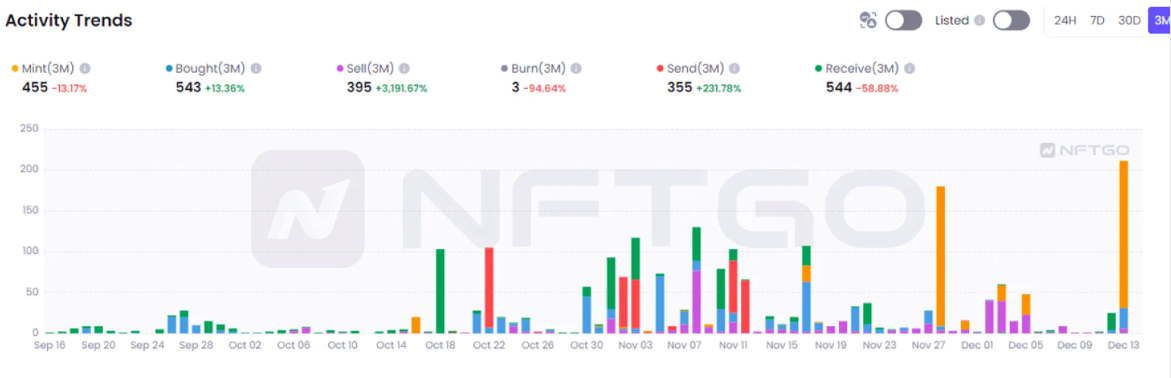Click the info icon next to Listed
The width and height of the screenshot is (1171, 378).
979,21
